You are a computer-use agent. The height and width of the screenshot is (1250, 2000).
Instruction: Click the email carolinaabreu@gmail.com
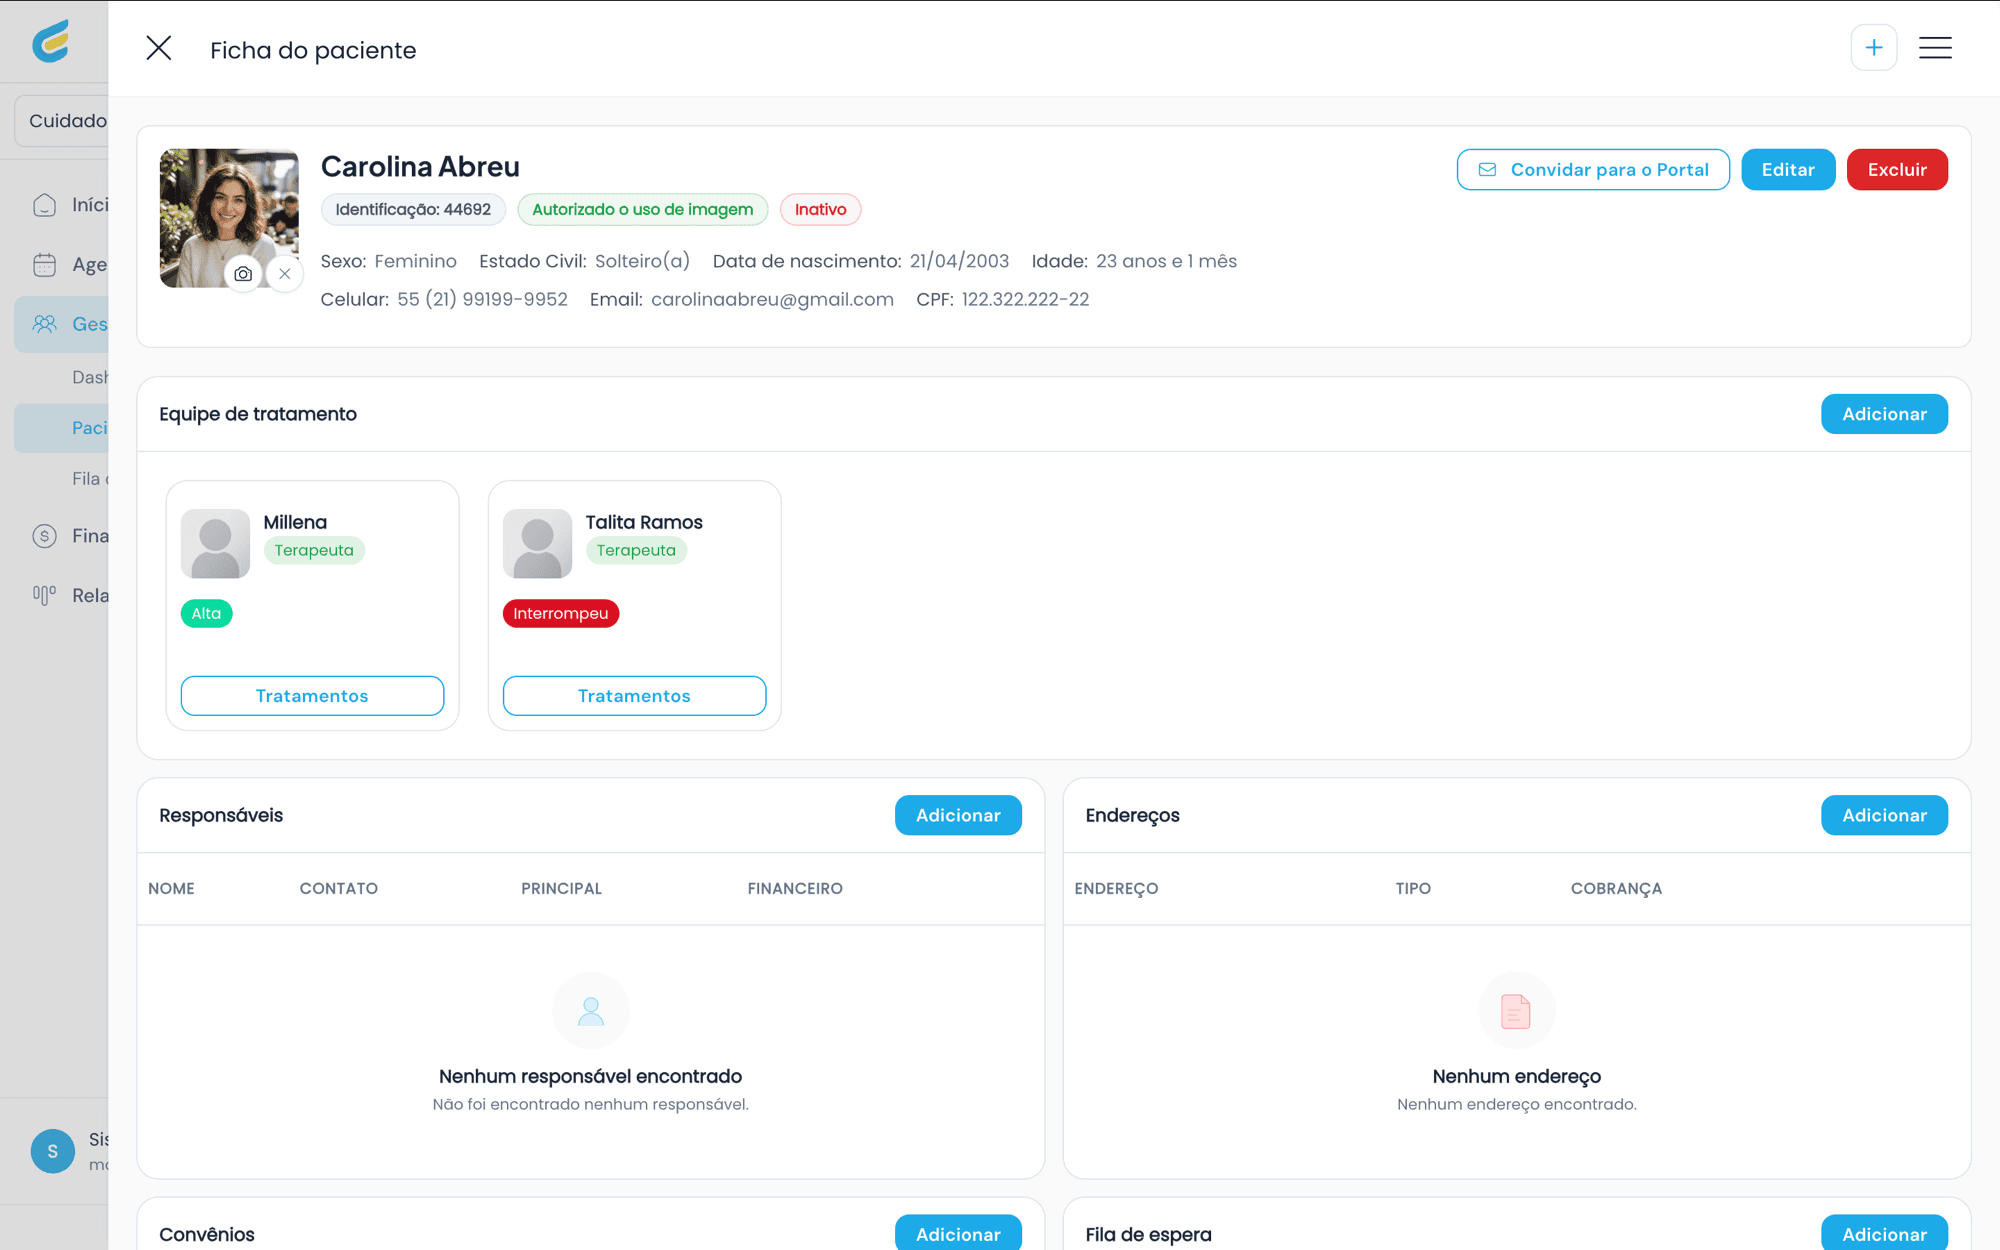click(772, 299)
